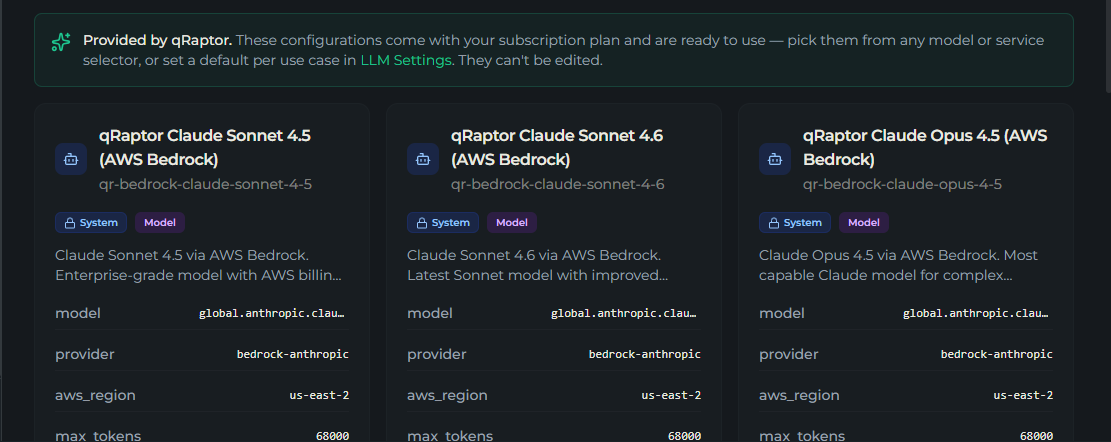Click model value in Opus 4.5 card

[x=977, y=313]
